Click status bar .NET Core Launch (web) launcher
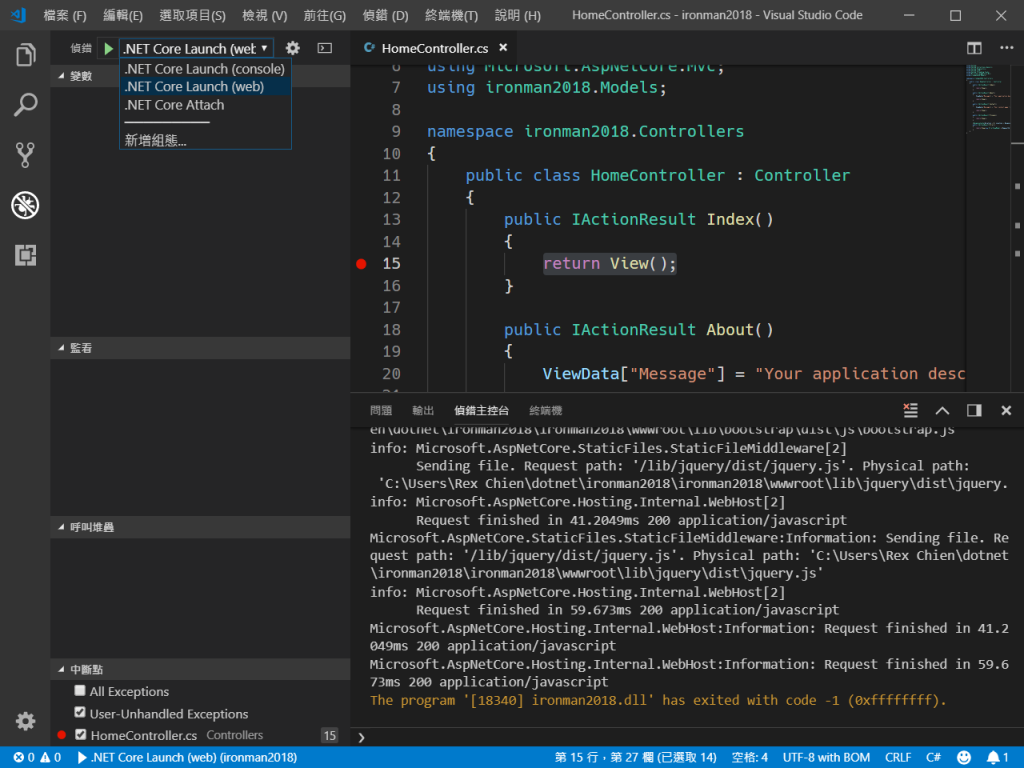The height and width of the screenshot is (768, 1024). pyautogui.click(x=187, y=758)
